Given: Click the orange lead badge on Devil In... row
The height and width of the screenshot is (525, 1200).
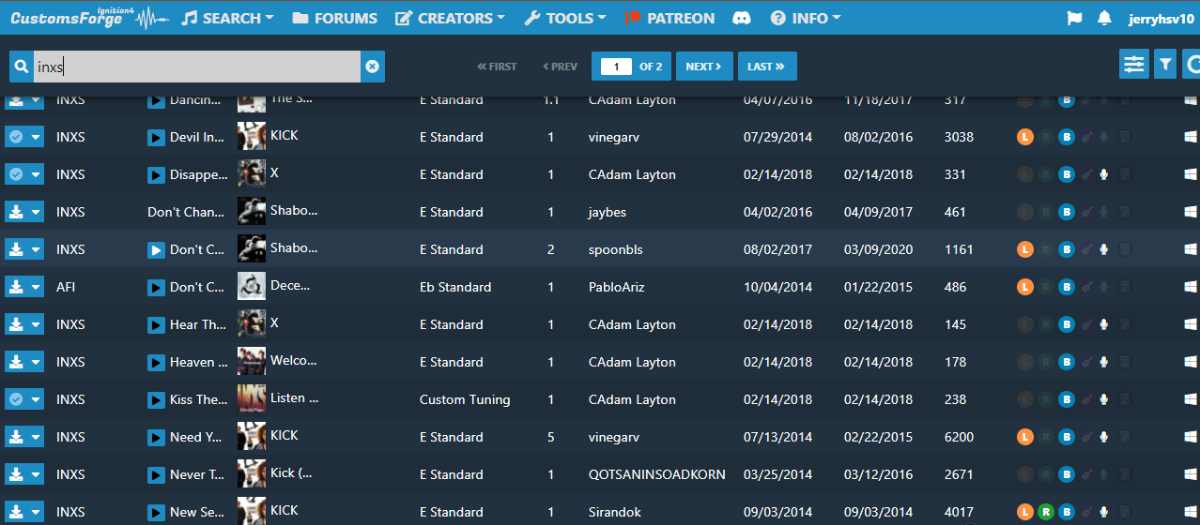Looking at the screenshot, I should (x=1025, y=137).
